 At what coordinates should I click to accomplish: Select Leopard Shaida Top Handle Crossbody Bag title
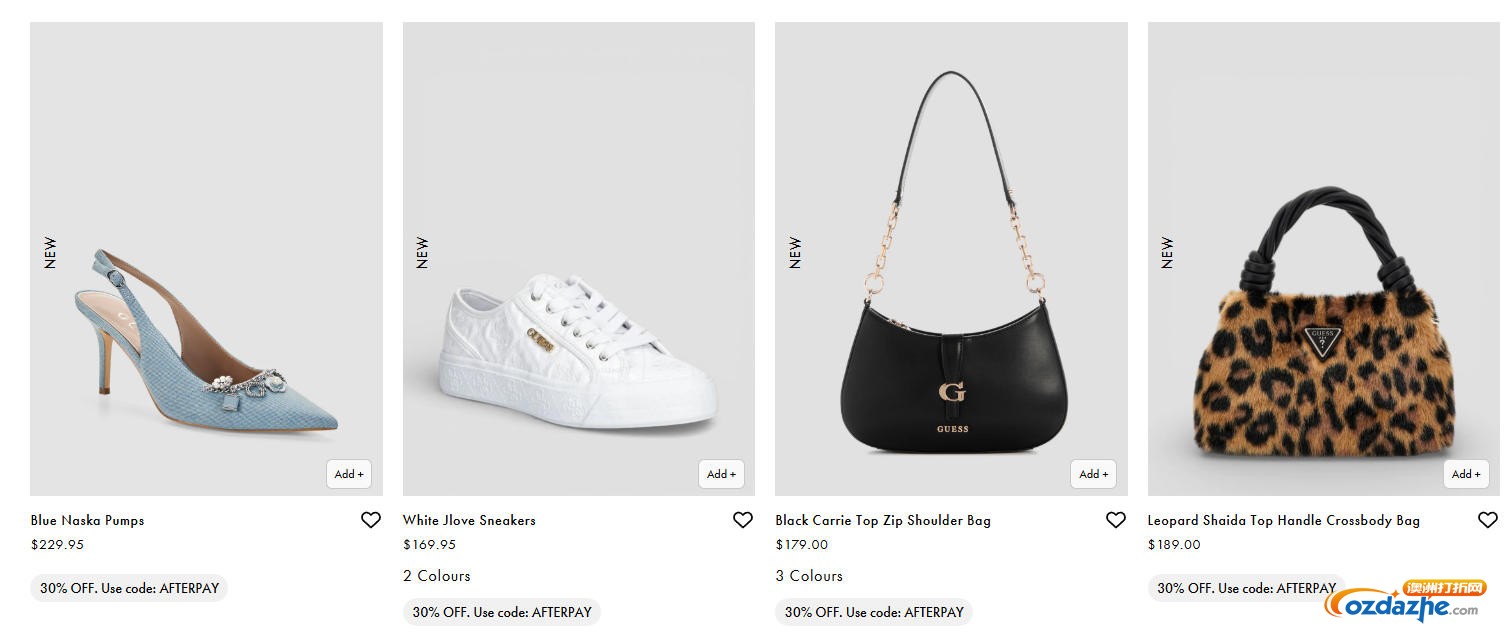1283,520
